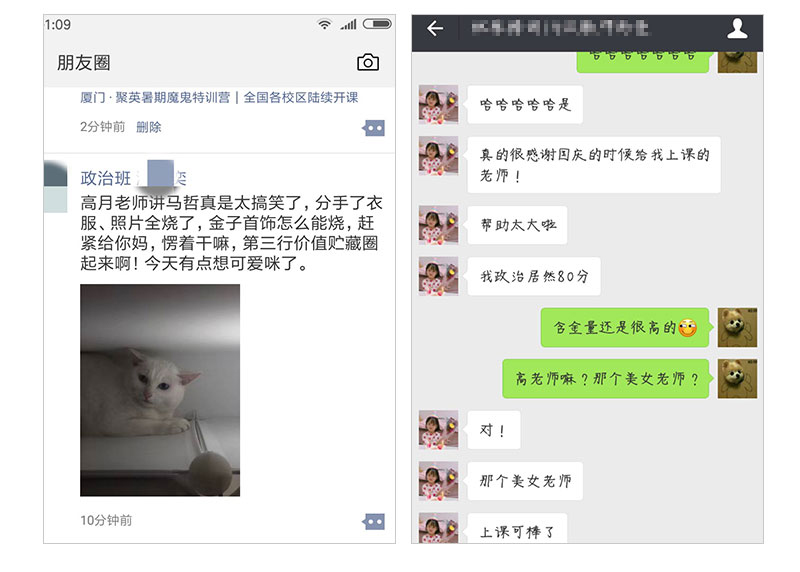Screen dimensions: 800x572
Task: Tap dog avatar beside 含金量还是很高的 message
Action: click(x=737, y=328)
